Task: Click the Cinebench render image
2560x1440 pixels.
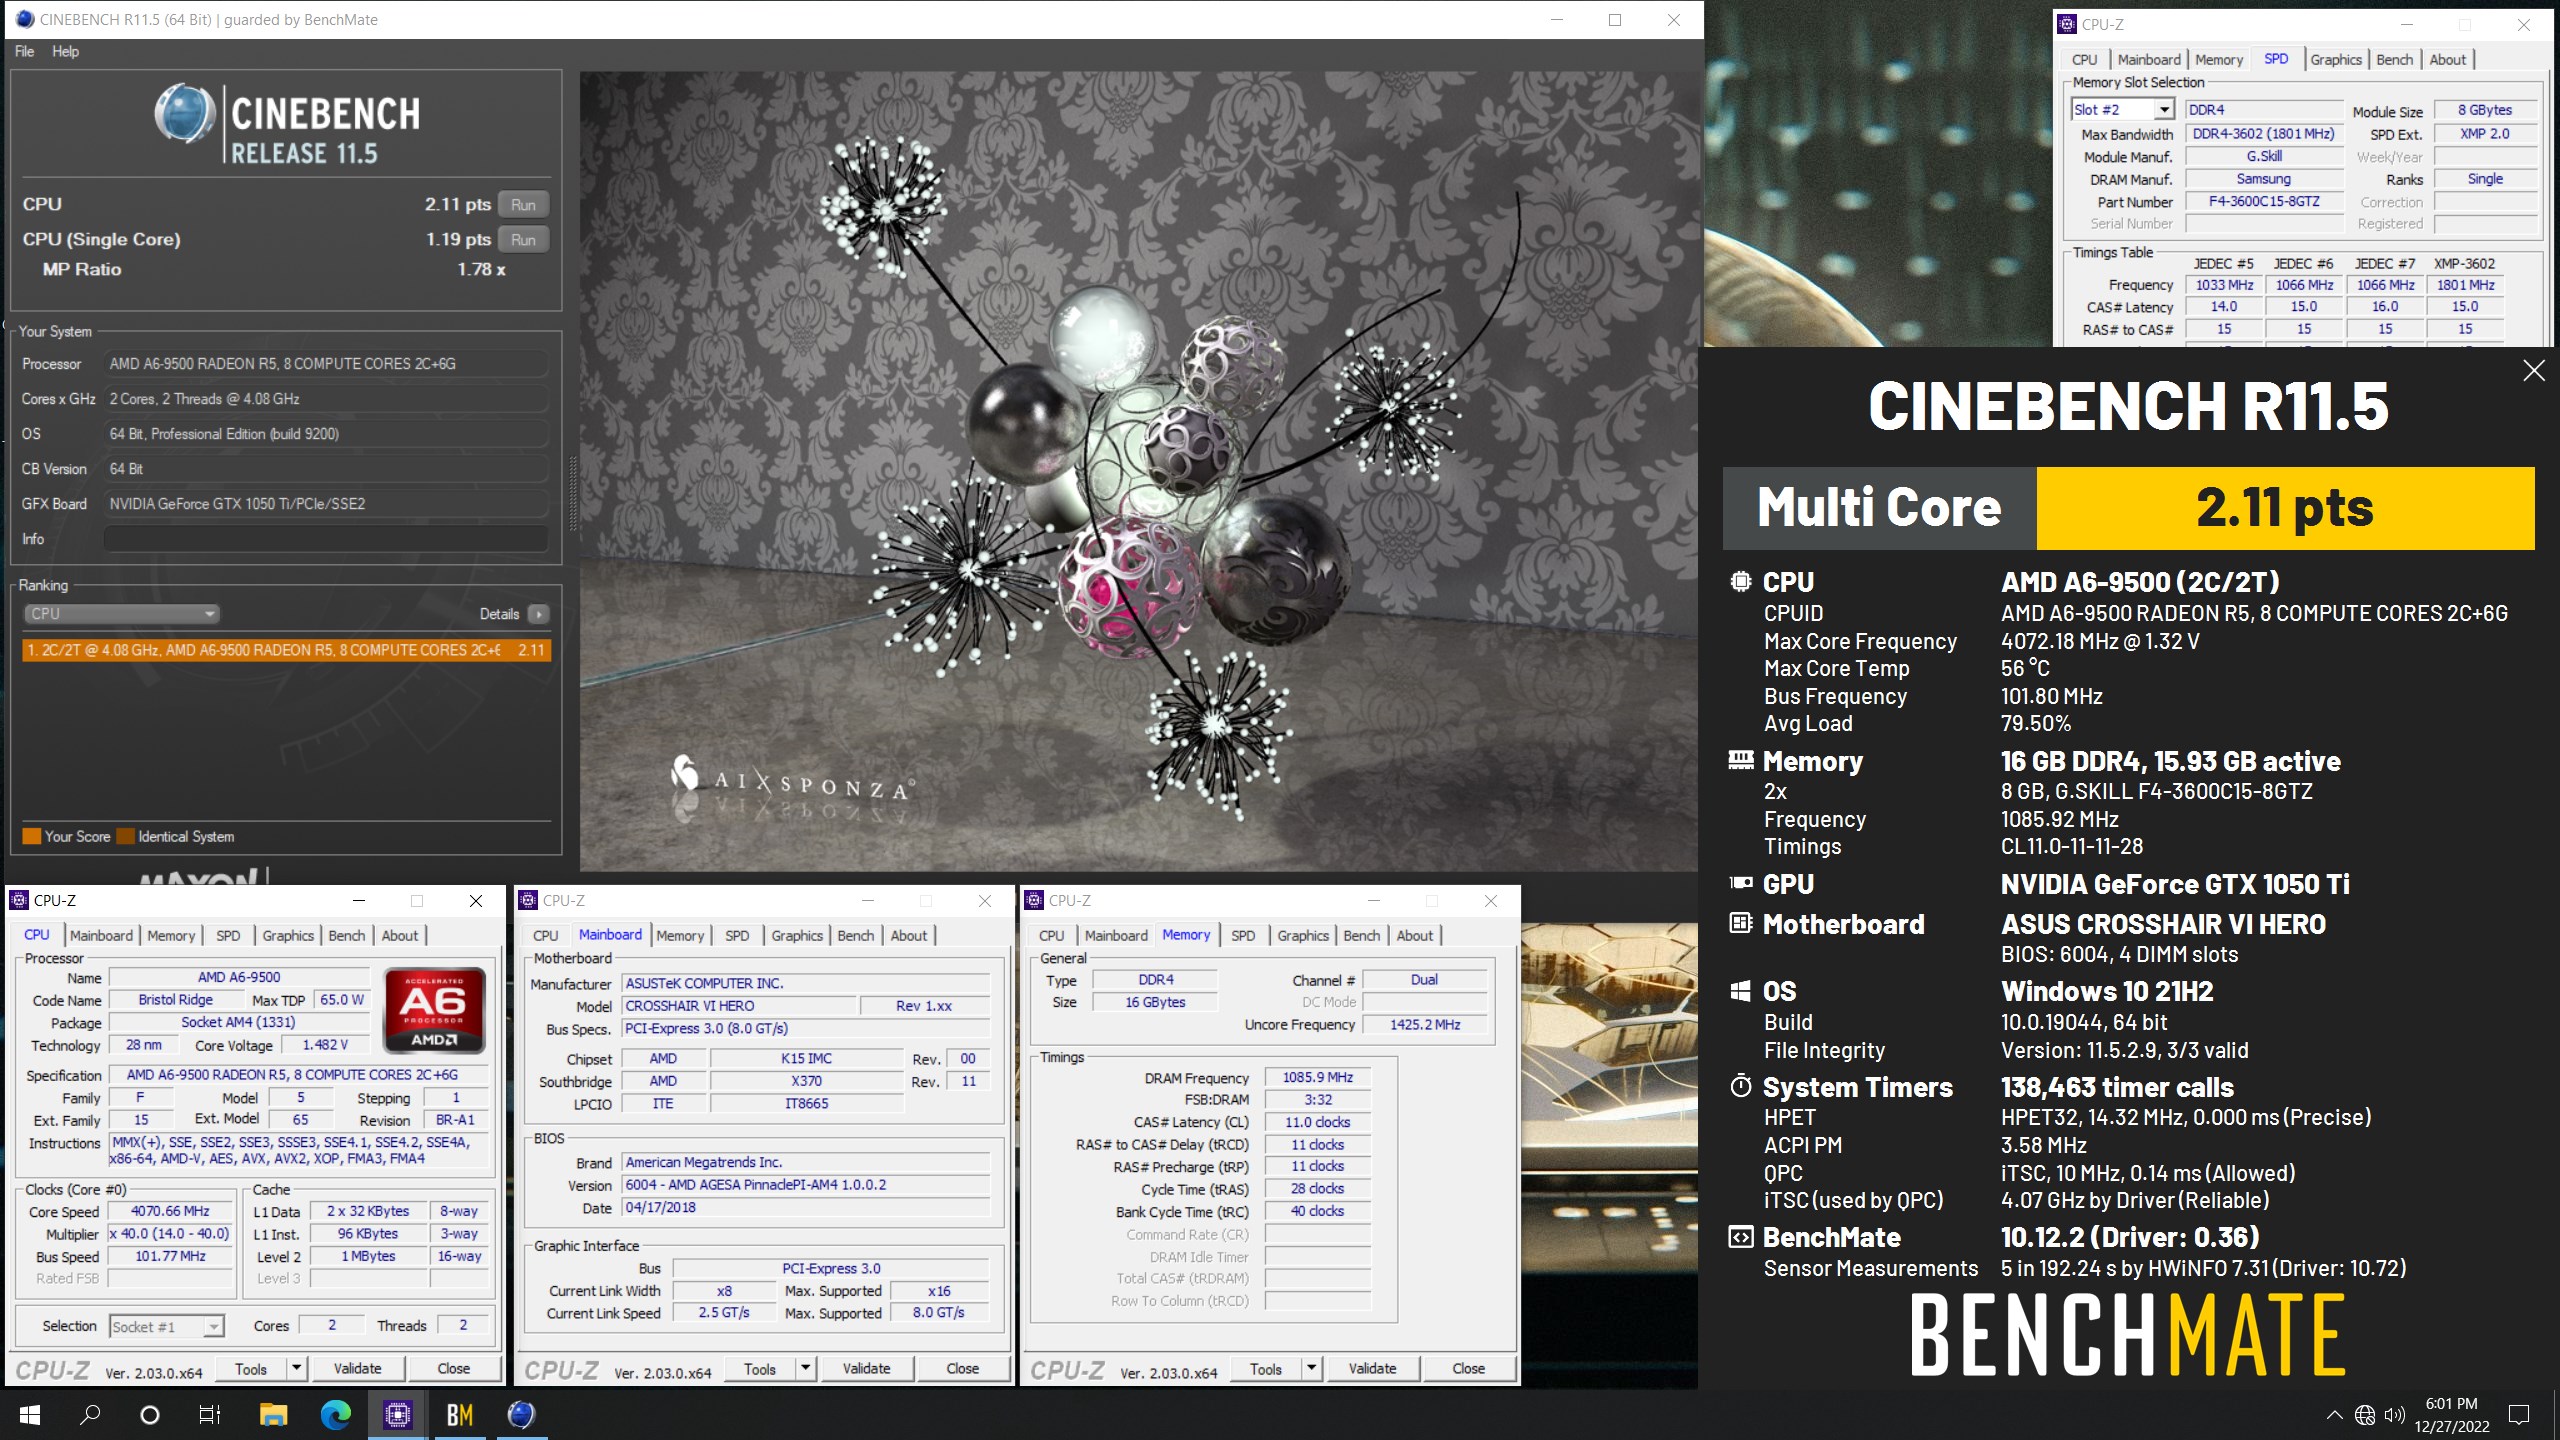Action: 1139,471
